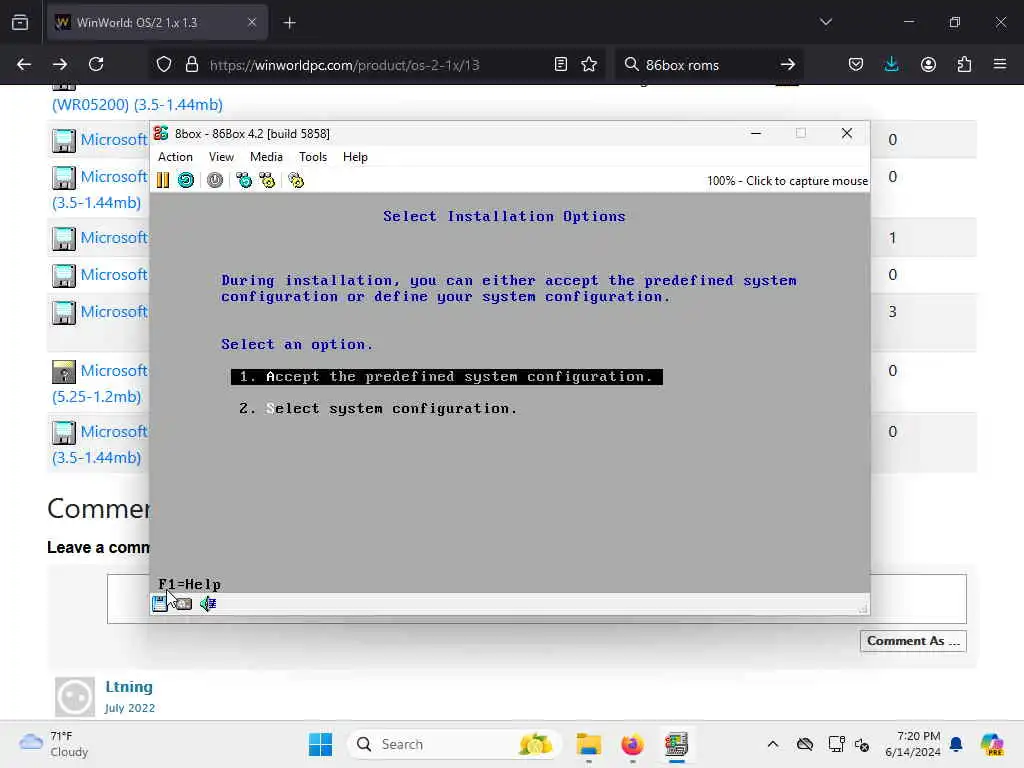Switch to Firefox on the taskbar
Viewport: 1024px width, 768px height.
click(632, 744)
